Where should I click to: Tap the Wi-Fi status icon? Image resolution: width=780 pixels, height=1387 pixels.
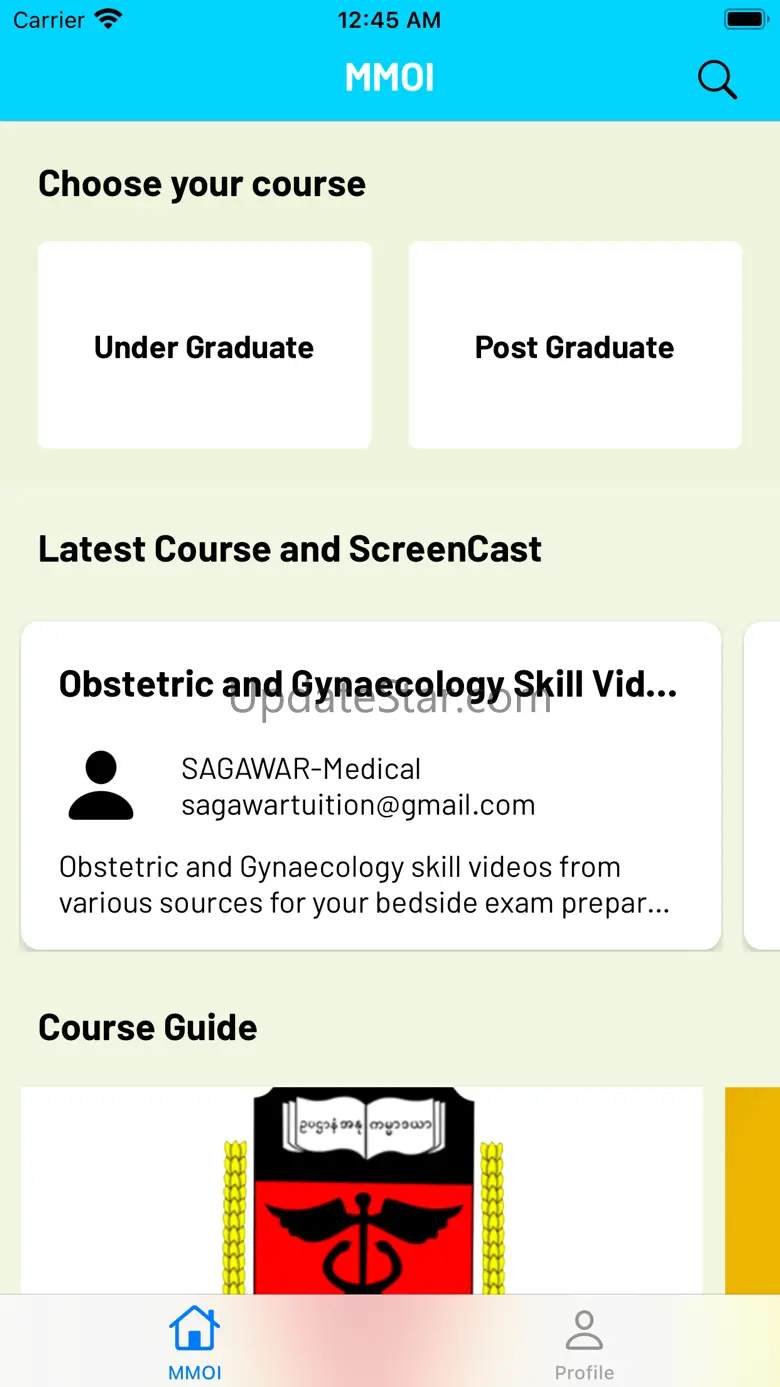coord(107,19)
